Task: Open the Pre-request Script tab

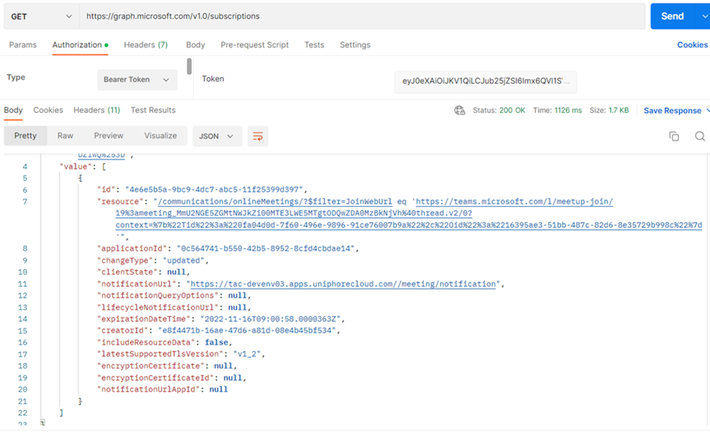Action: click(254, 45)
